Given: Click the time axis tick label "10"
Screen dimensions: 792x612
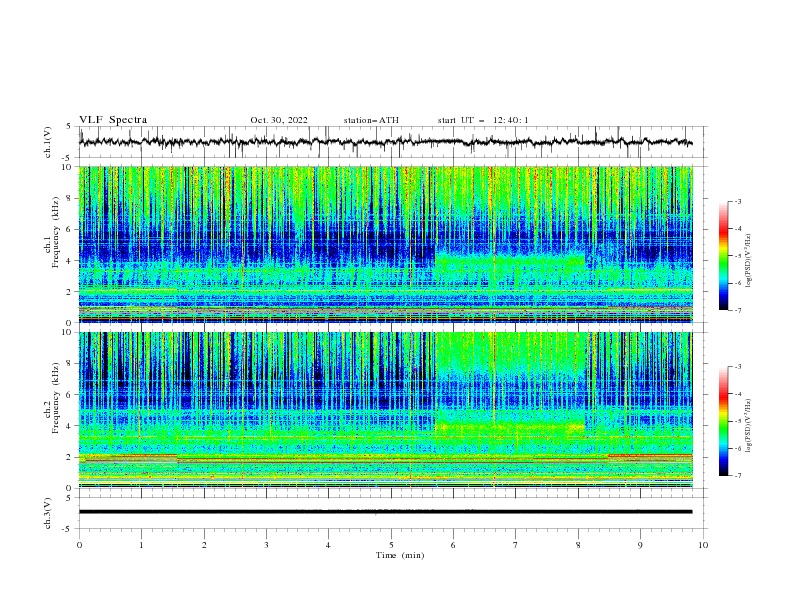Looking at the screenshot, I should click(703, 545).
